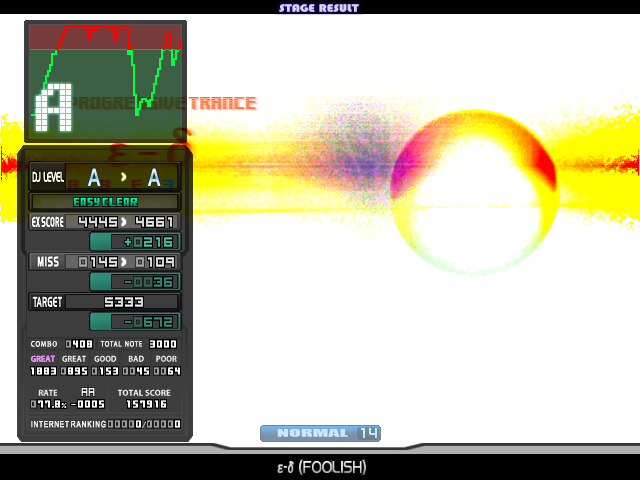Select previous EX score 4445
Image resolution: width=640 pixels, height=480 pixels.
click(x=98, y=222)
